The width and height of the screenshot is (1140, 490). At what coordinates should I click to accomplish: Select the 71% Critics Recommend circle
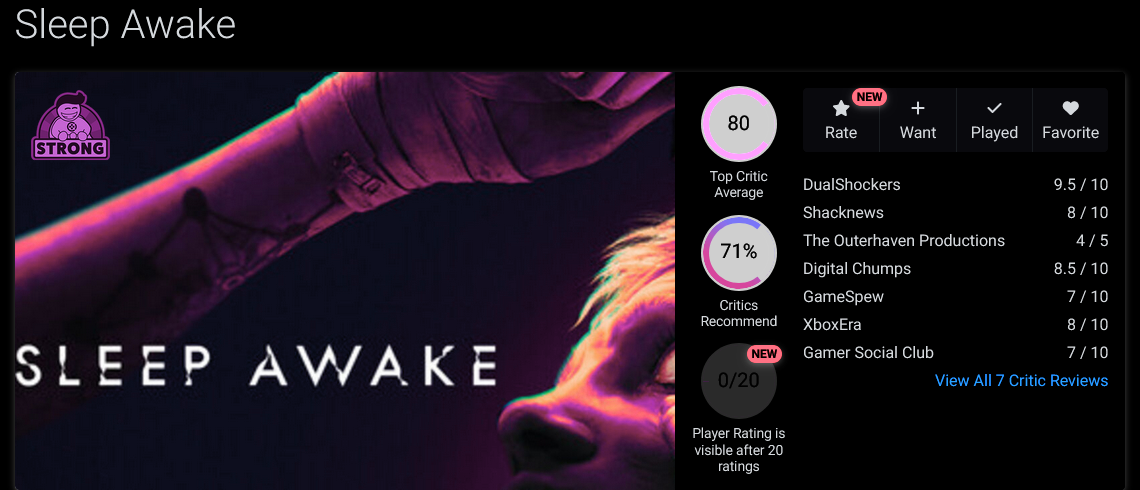(739, 252)
